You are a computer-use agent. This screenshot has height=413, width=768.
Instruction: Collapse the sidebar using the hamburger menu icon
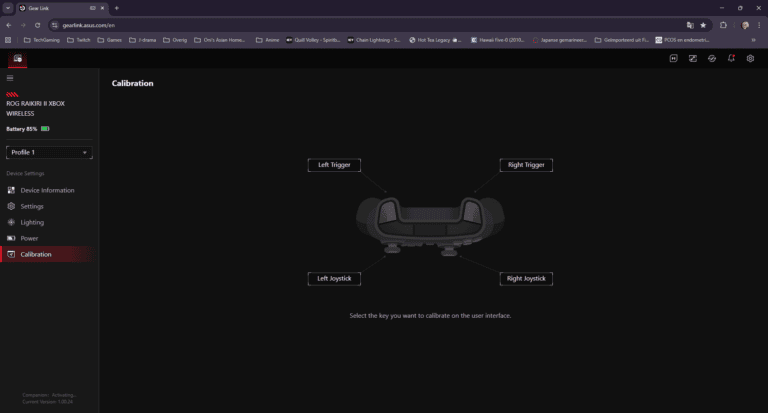[x=10, y=77]
